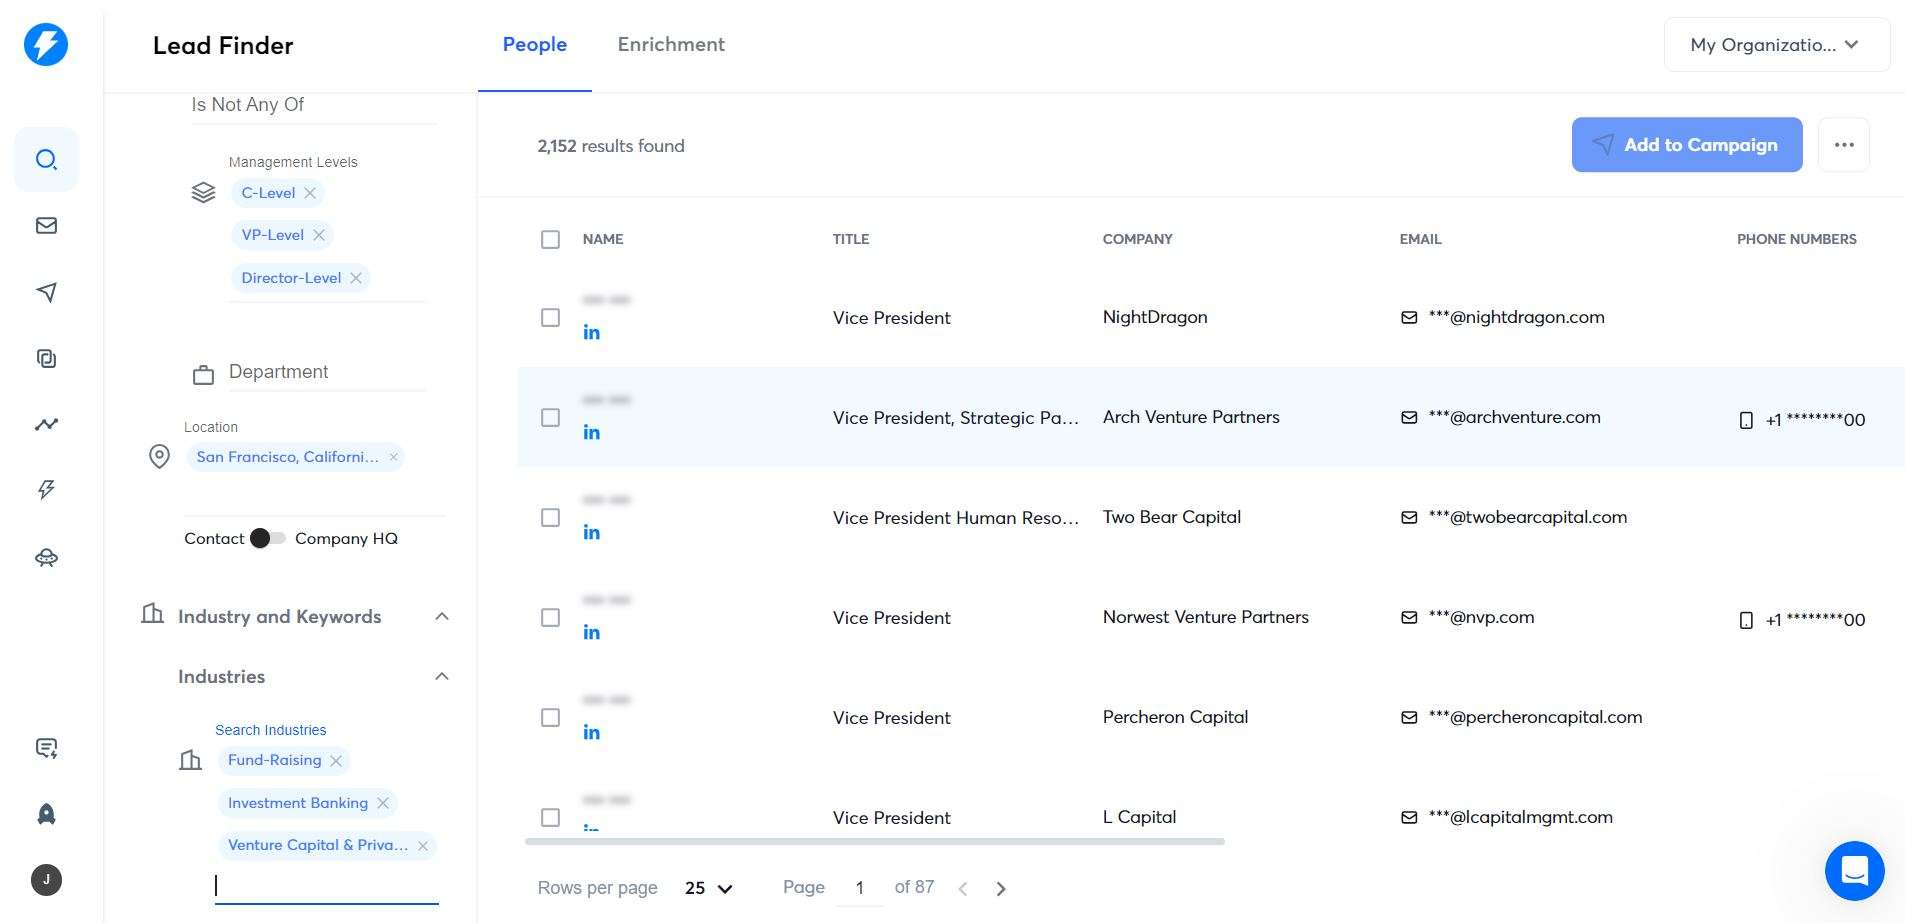Collapse the Industries subsection
This screenshot has height=923, width=1905.
click(x=442, y=676)
